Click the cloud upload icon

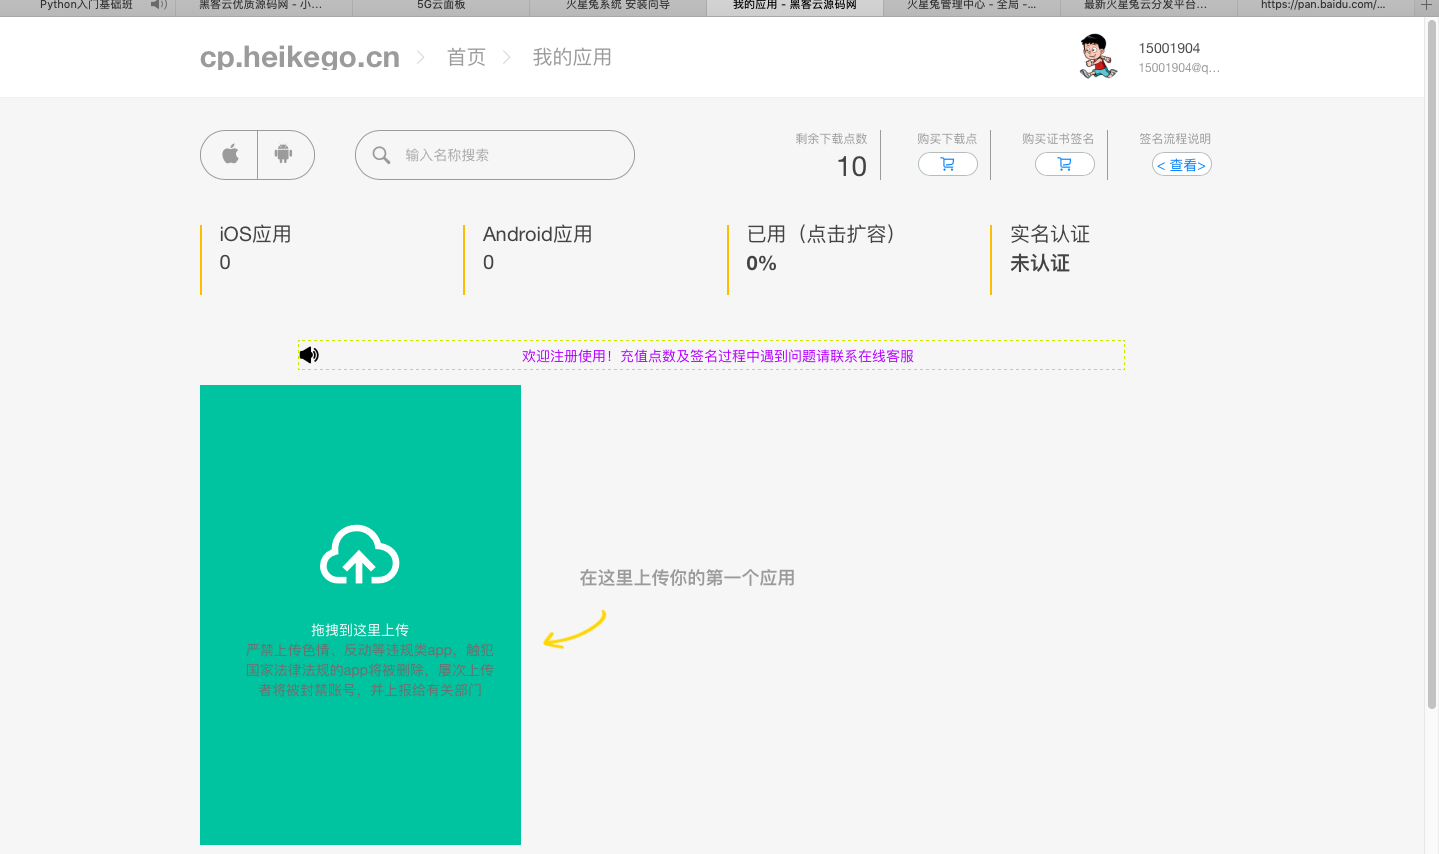point(359,555)
